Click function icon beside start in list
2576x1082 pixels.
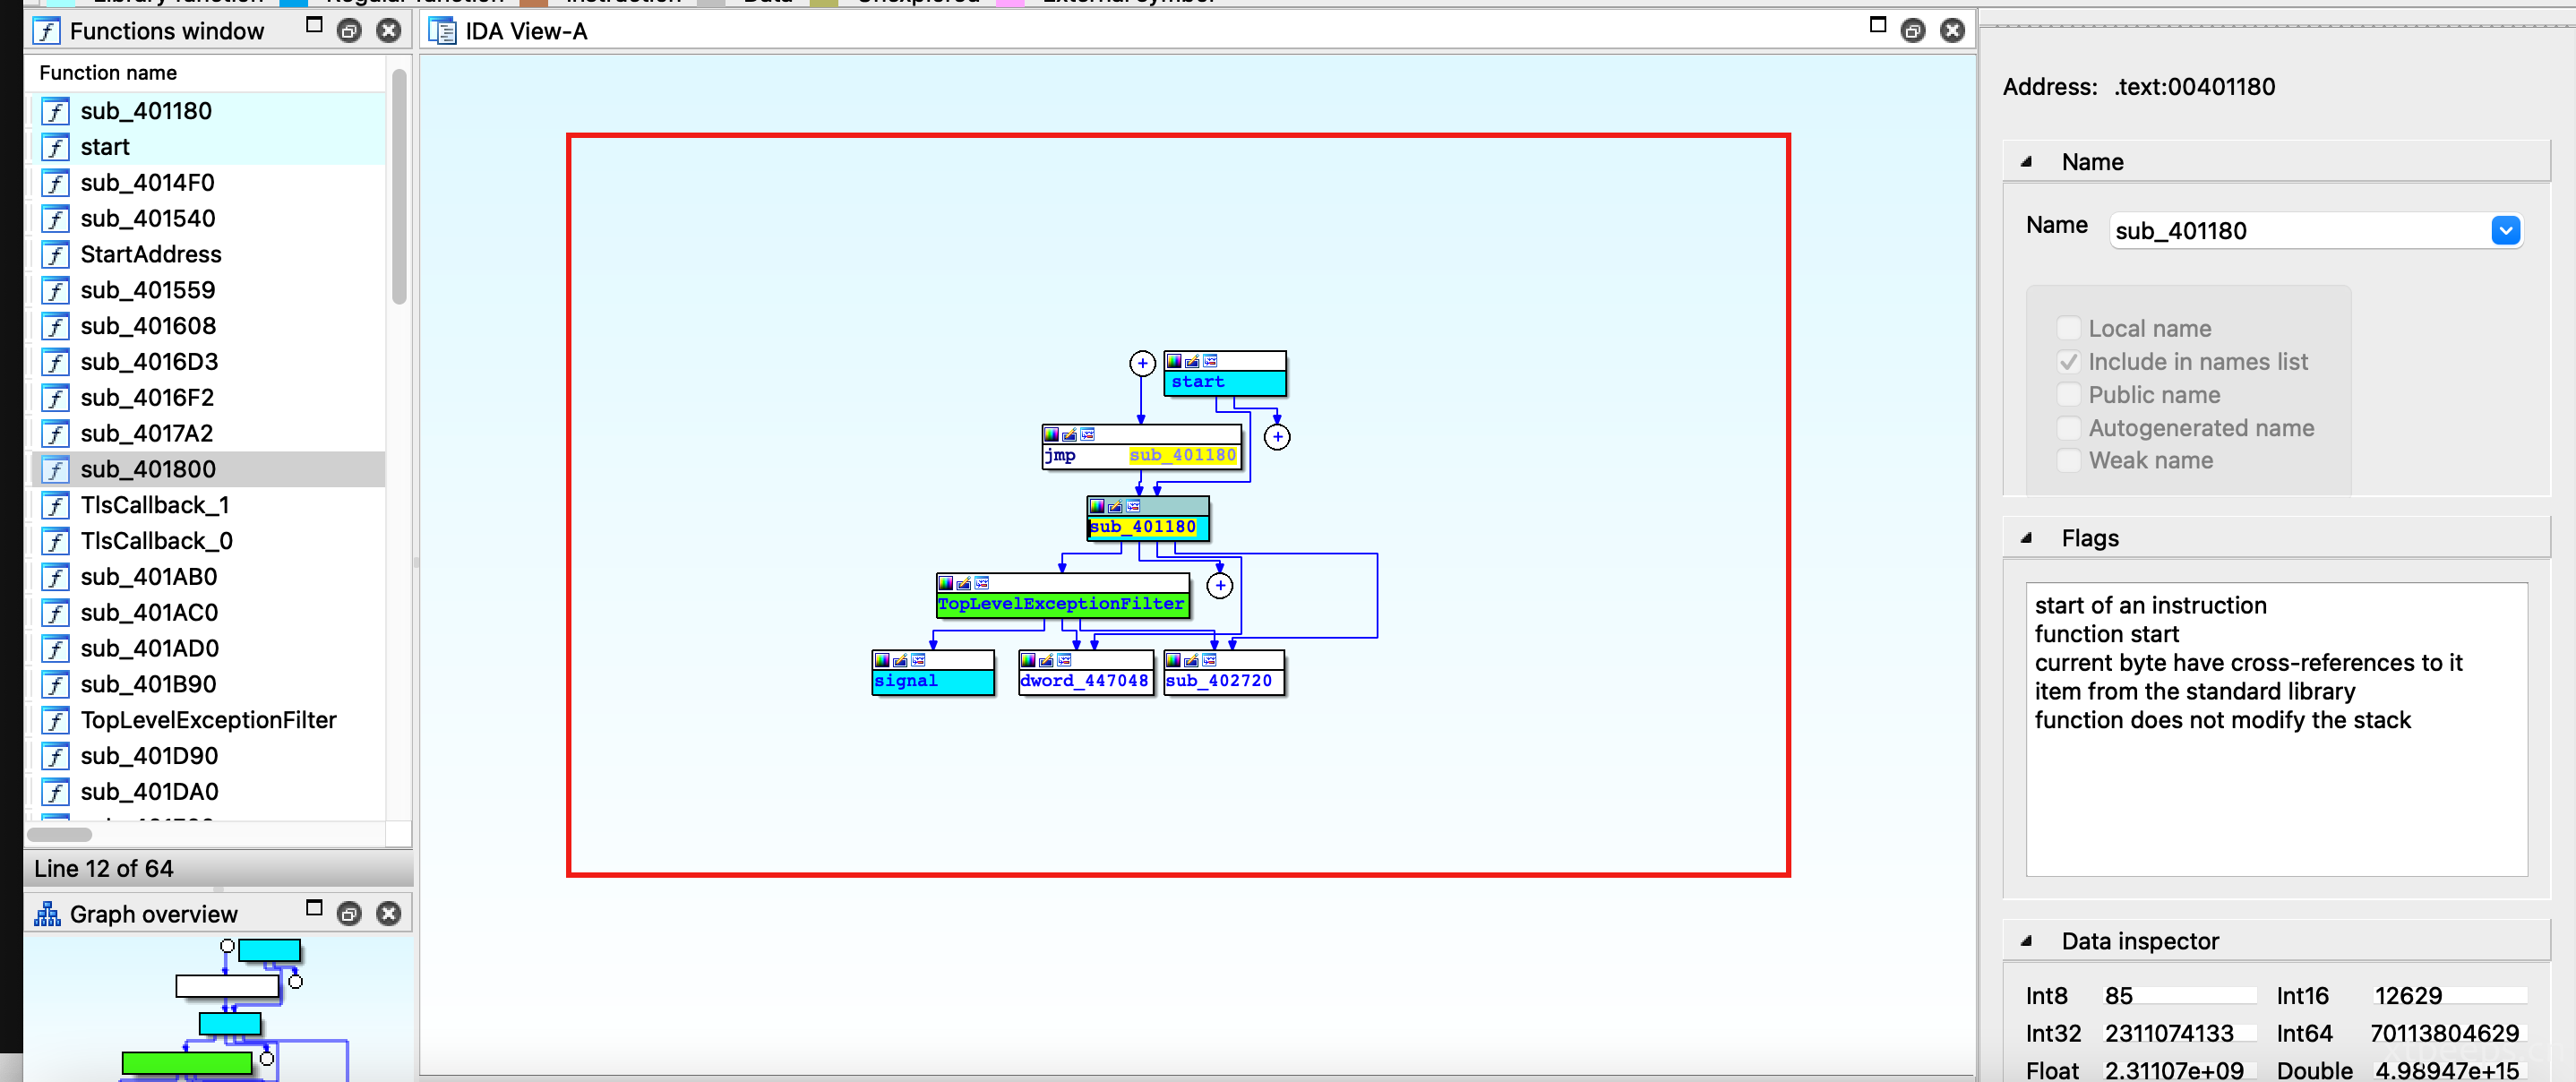click(56, 147)
